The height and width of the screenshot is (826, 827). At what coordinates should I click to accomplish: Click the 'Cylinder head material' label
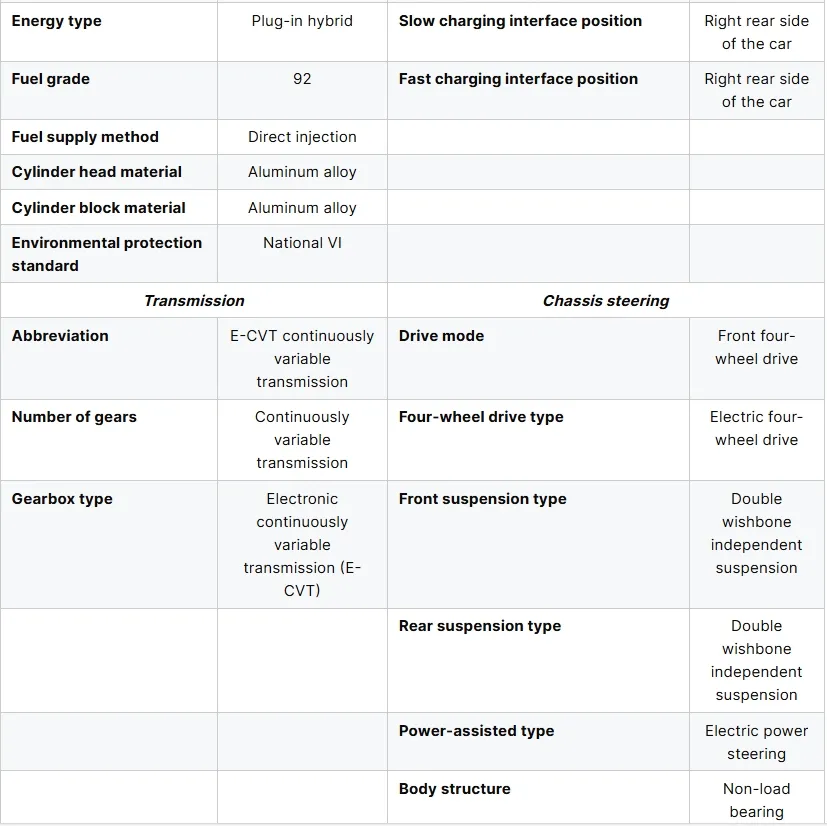(x=97, y=172)
